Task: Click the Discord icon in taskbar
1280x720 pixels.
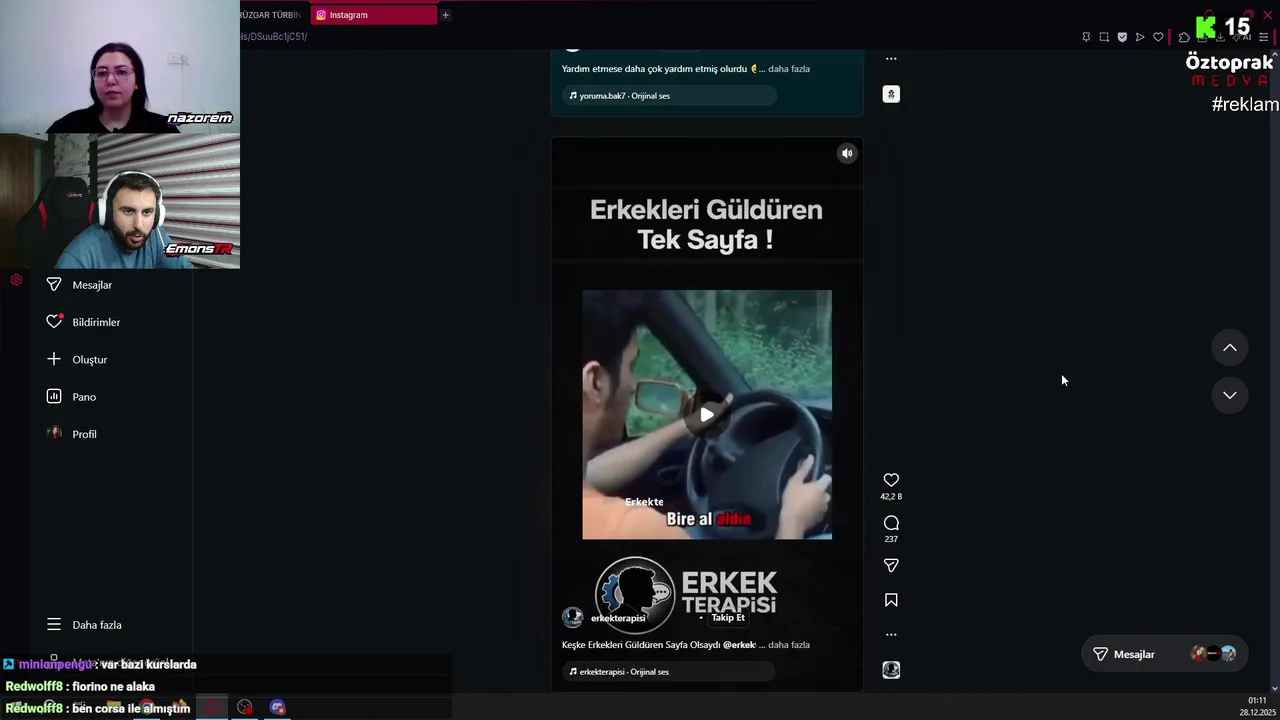Action: click(x=278, y=707)
